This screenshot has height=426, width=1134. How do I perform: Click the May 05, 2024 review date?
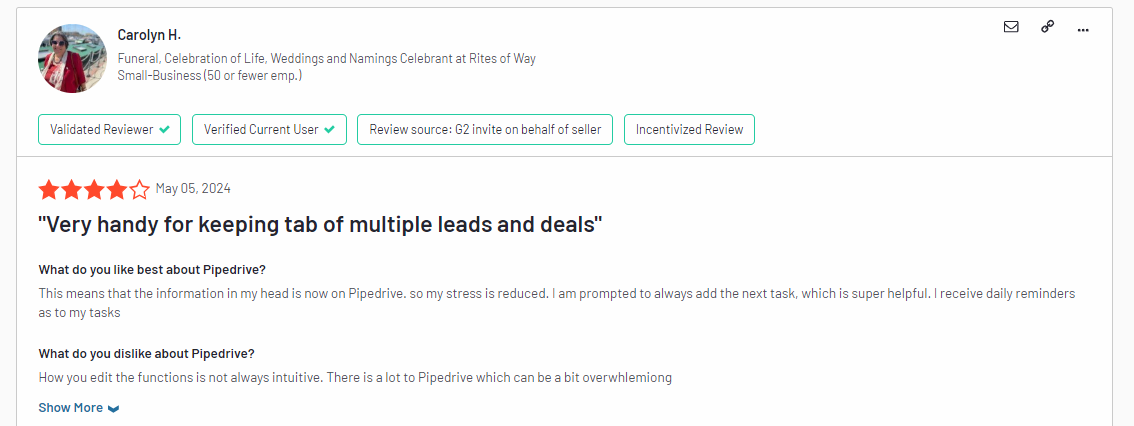click(193, 189)
